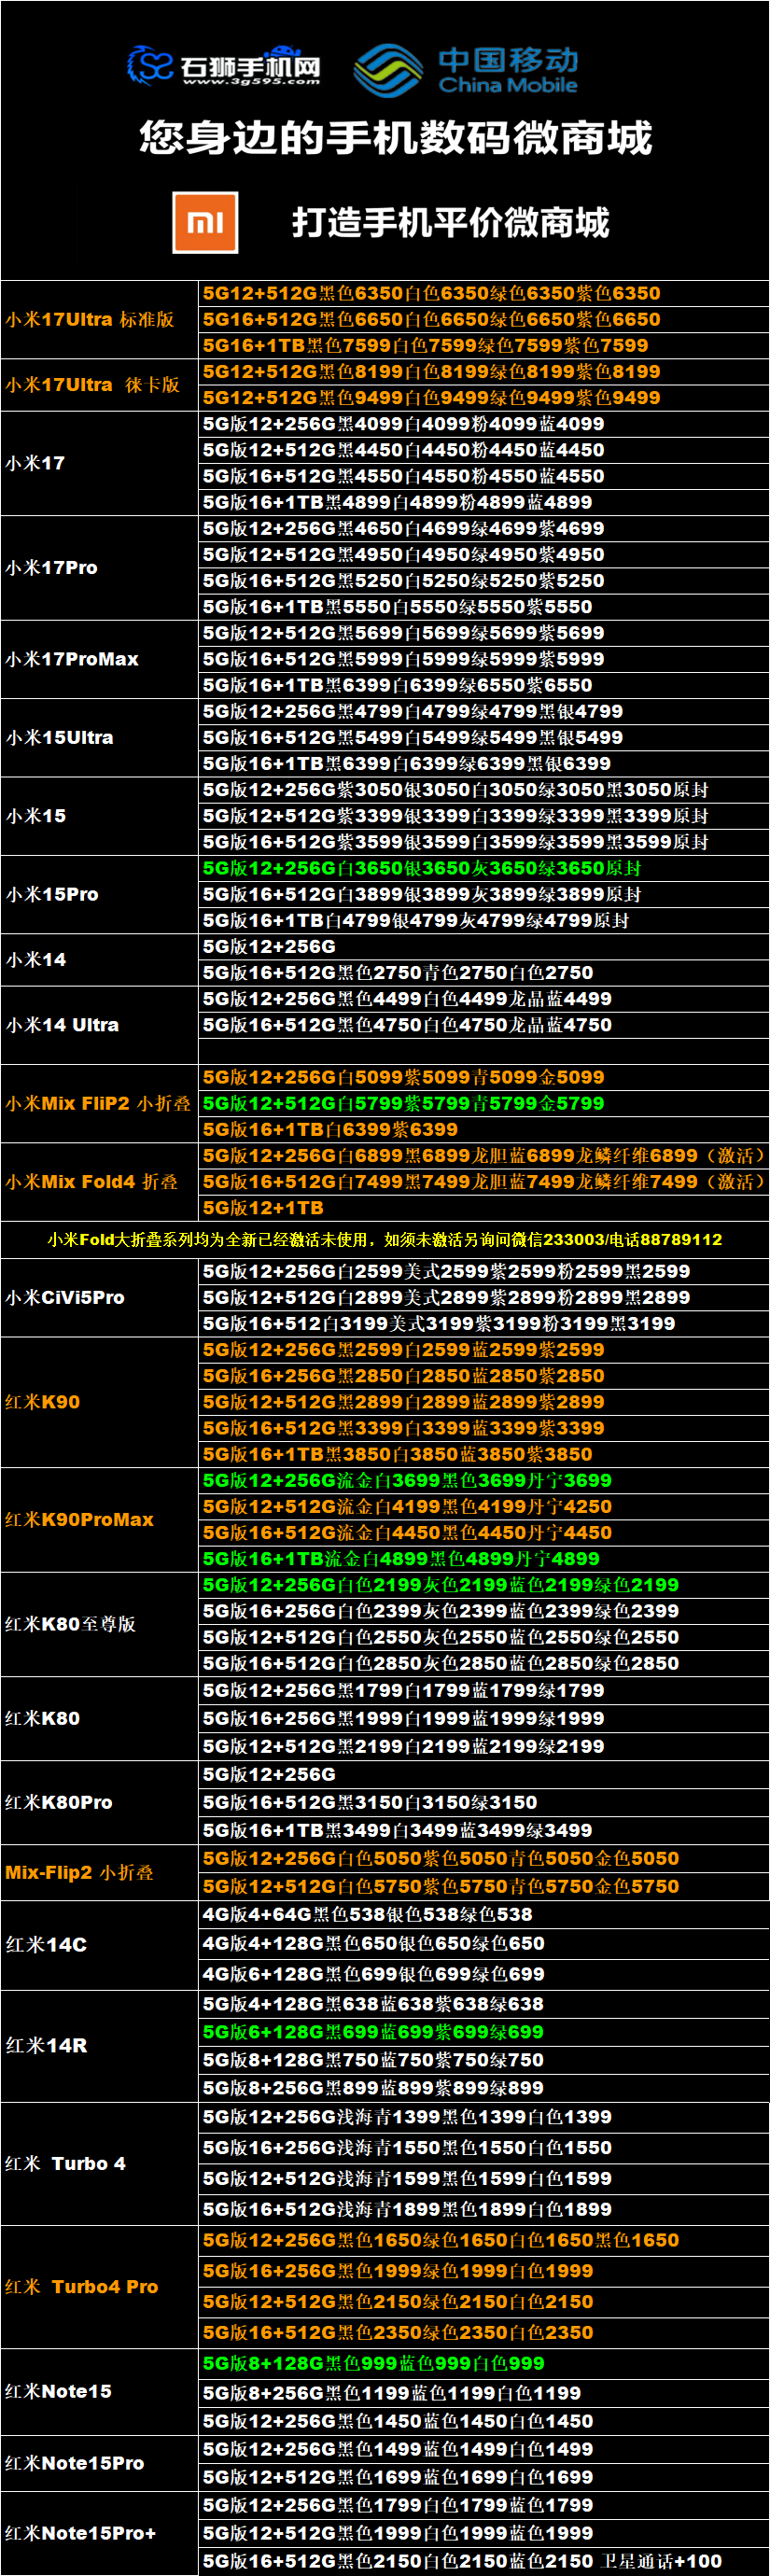770x2576 pixels.
Task: Open the 小米17ProMax model label
Action: 72,659
